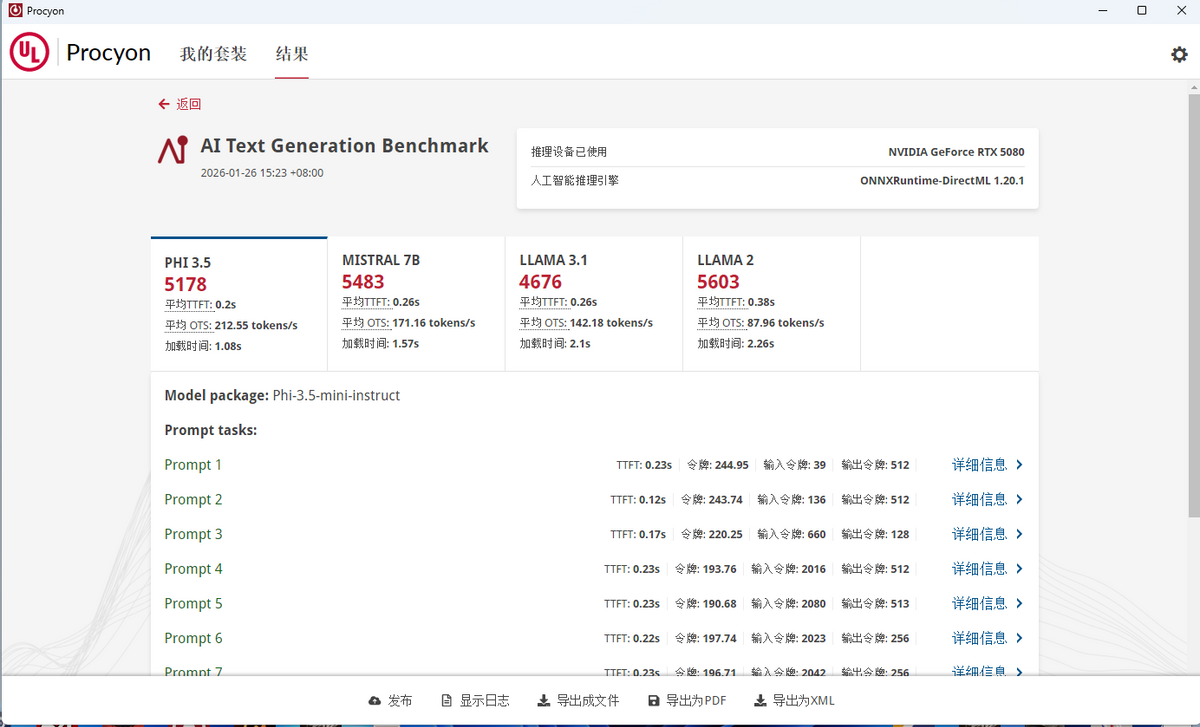Click the back arrow icon
The image size is (1200, 727).
[x=164, y=104]
